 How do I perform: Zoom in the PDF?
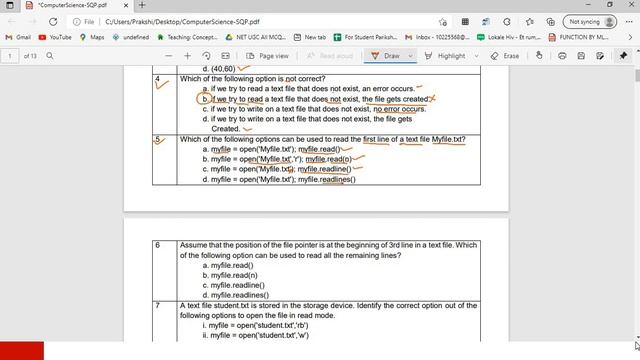tap(187, 56)
